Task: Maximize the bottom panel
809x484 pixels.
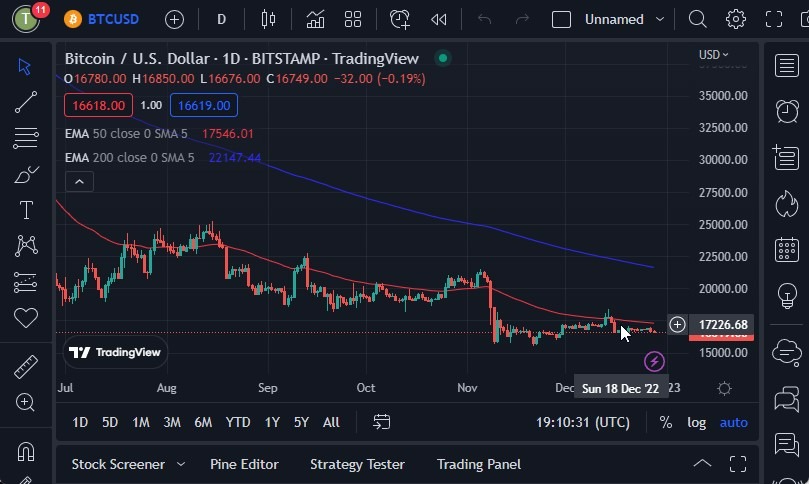Action: pos(738,464)
